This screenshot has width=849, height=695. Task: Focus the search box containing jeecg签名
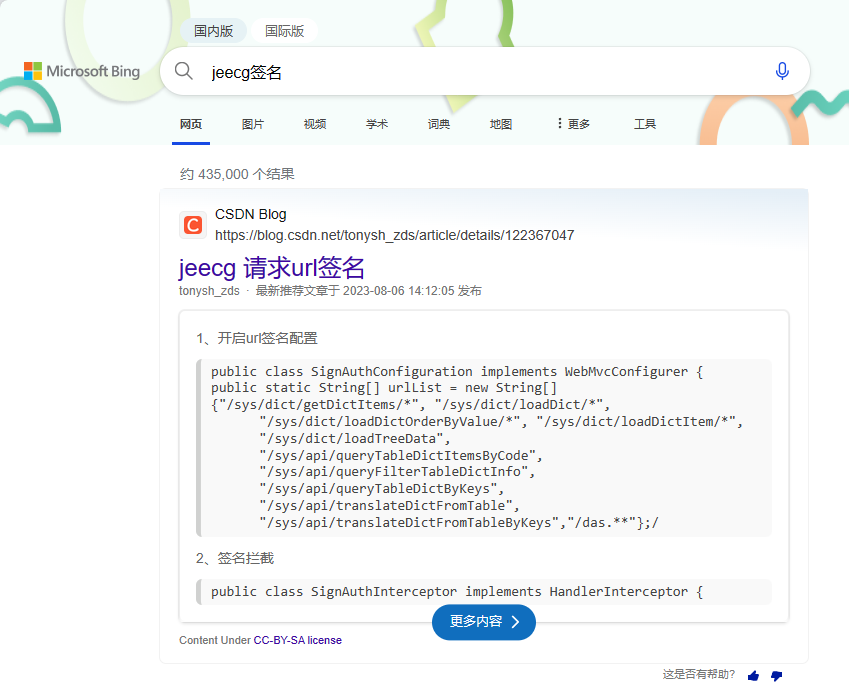click(480, 72)
